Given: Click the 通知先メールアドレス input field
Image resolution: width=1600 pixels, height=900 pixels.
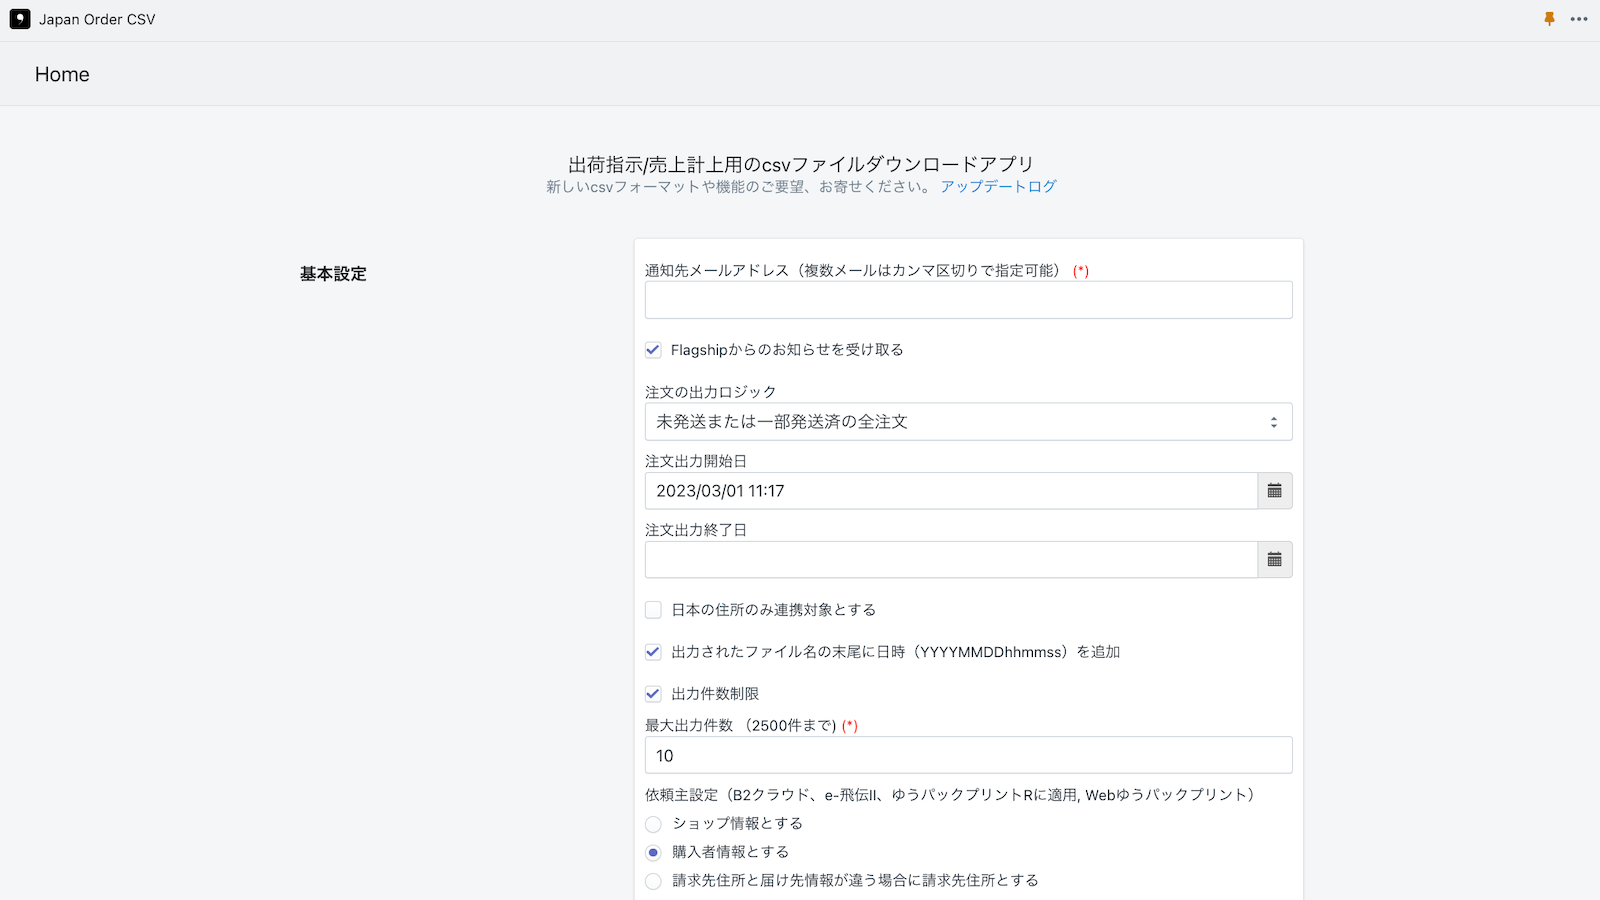Looking at the screenshot, I should (968, 299).
